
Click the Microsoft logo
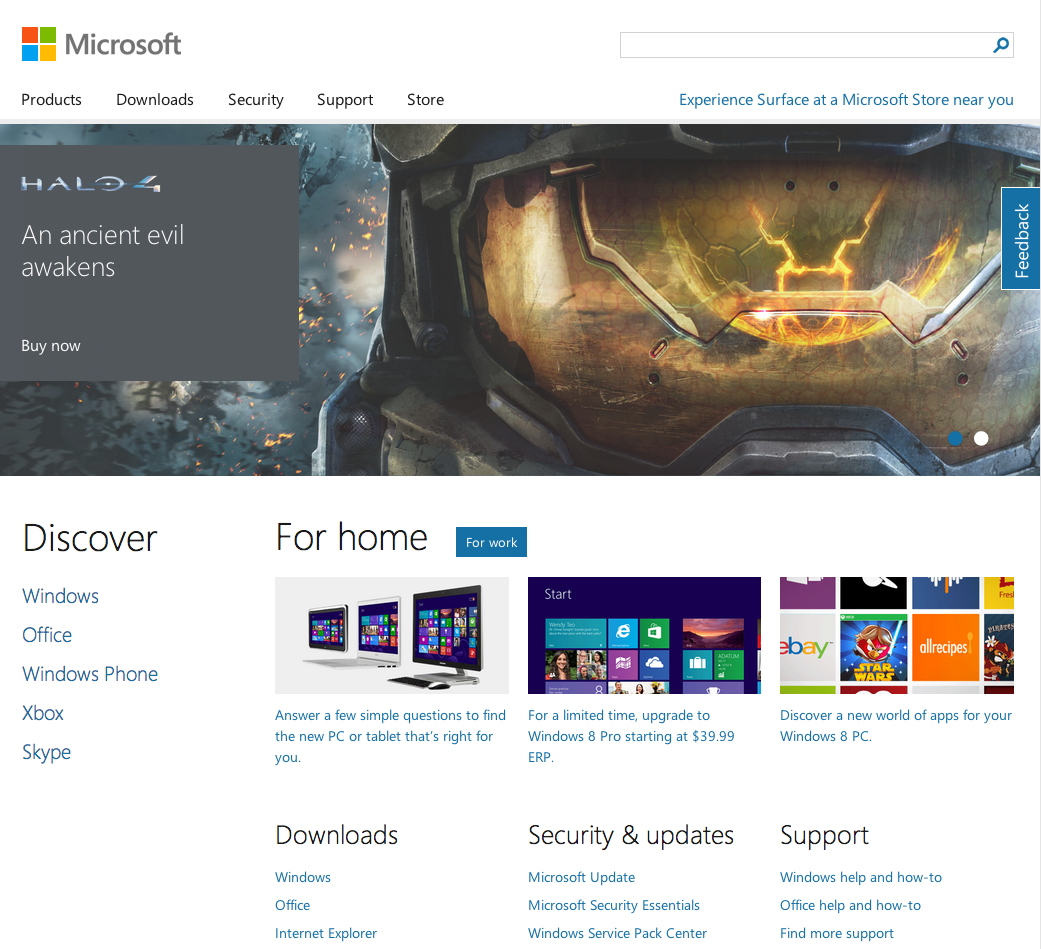coord(101,44)
